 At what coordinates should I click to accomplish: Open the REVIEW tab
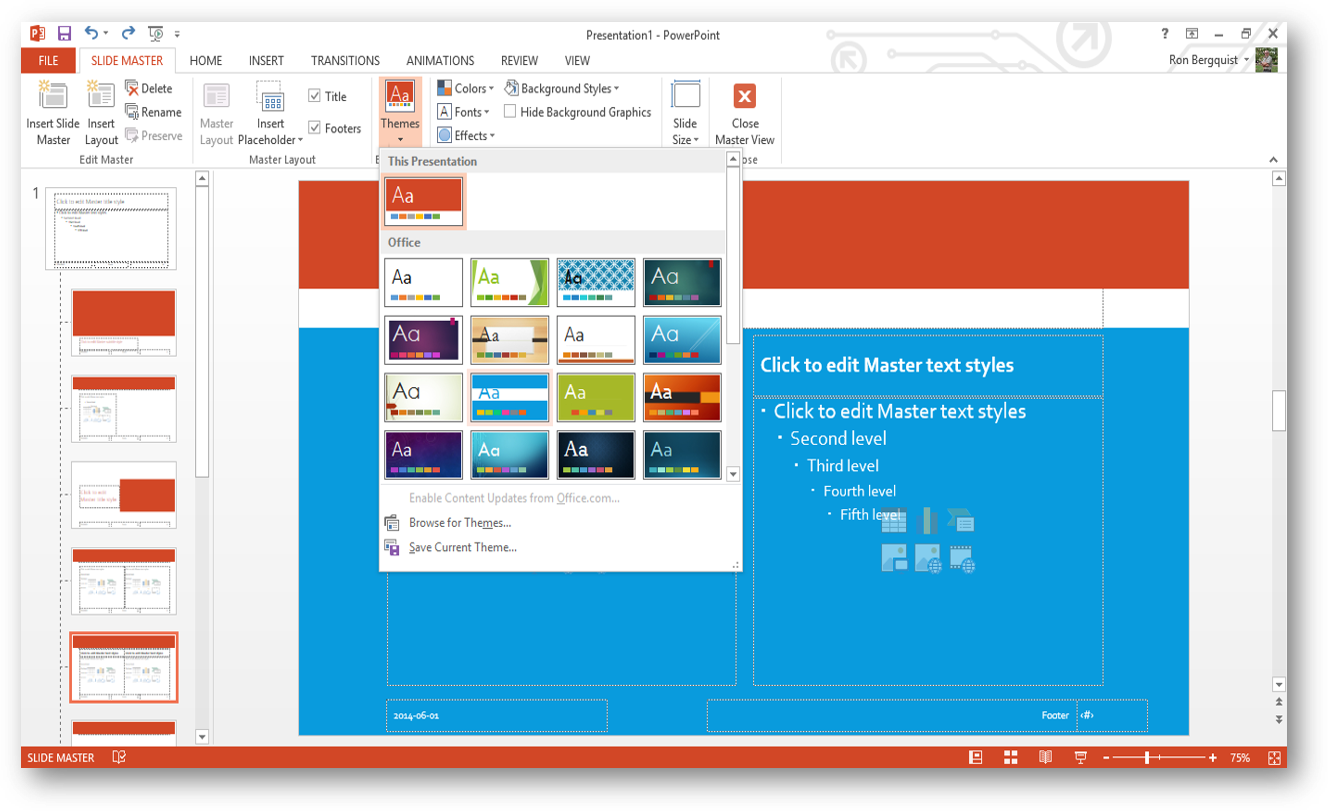coord(519,61)
